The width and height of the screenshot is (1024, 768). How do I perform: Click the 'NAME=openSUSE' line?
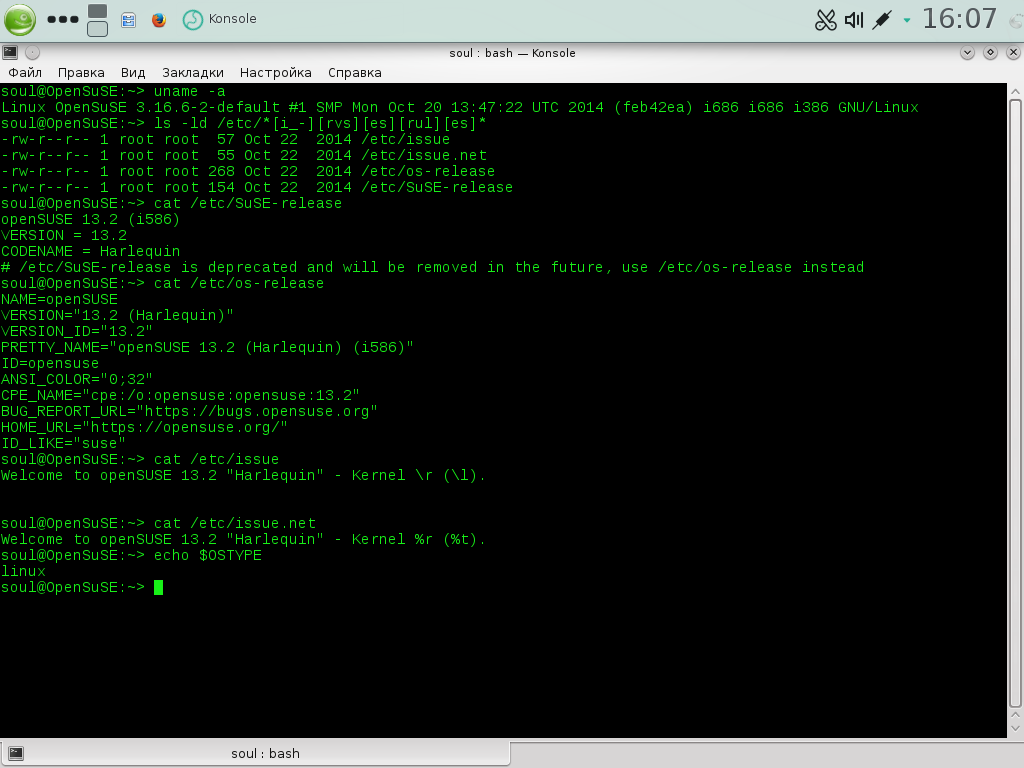tap(59, 300)
